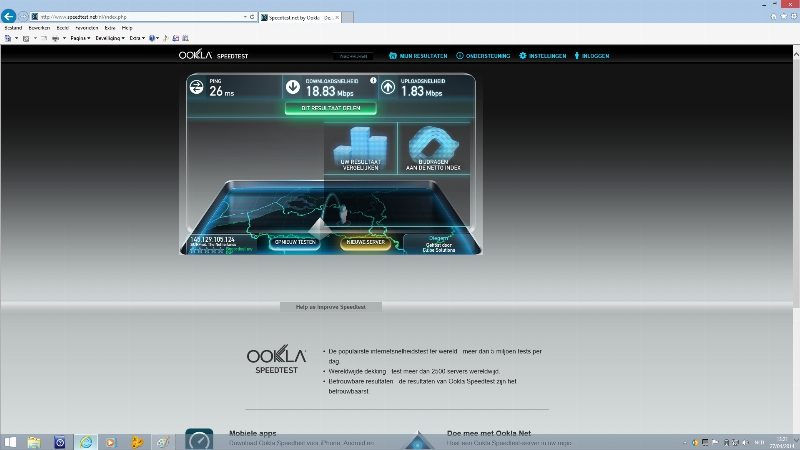
Task: Open the Beveiliging dropdown in command bar
Action: click(110, 38)
